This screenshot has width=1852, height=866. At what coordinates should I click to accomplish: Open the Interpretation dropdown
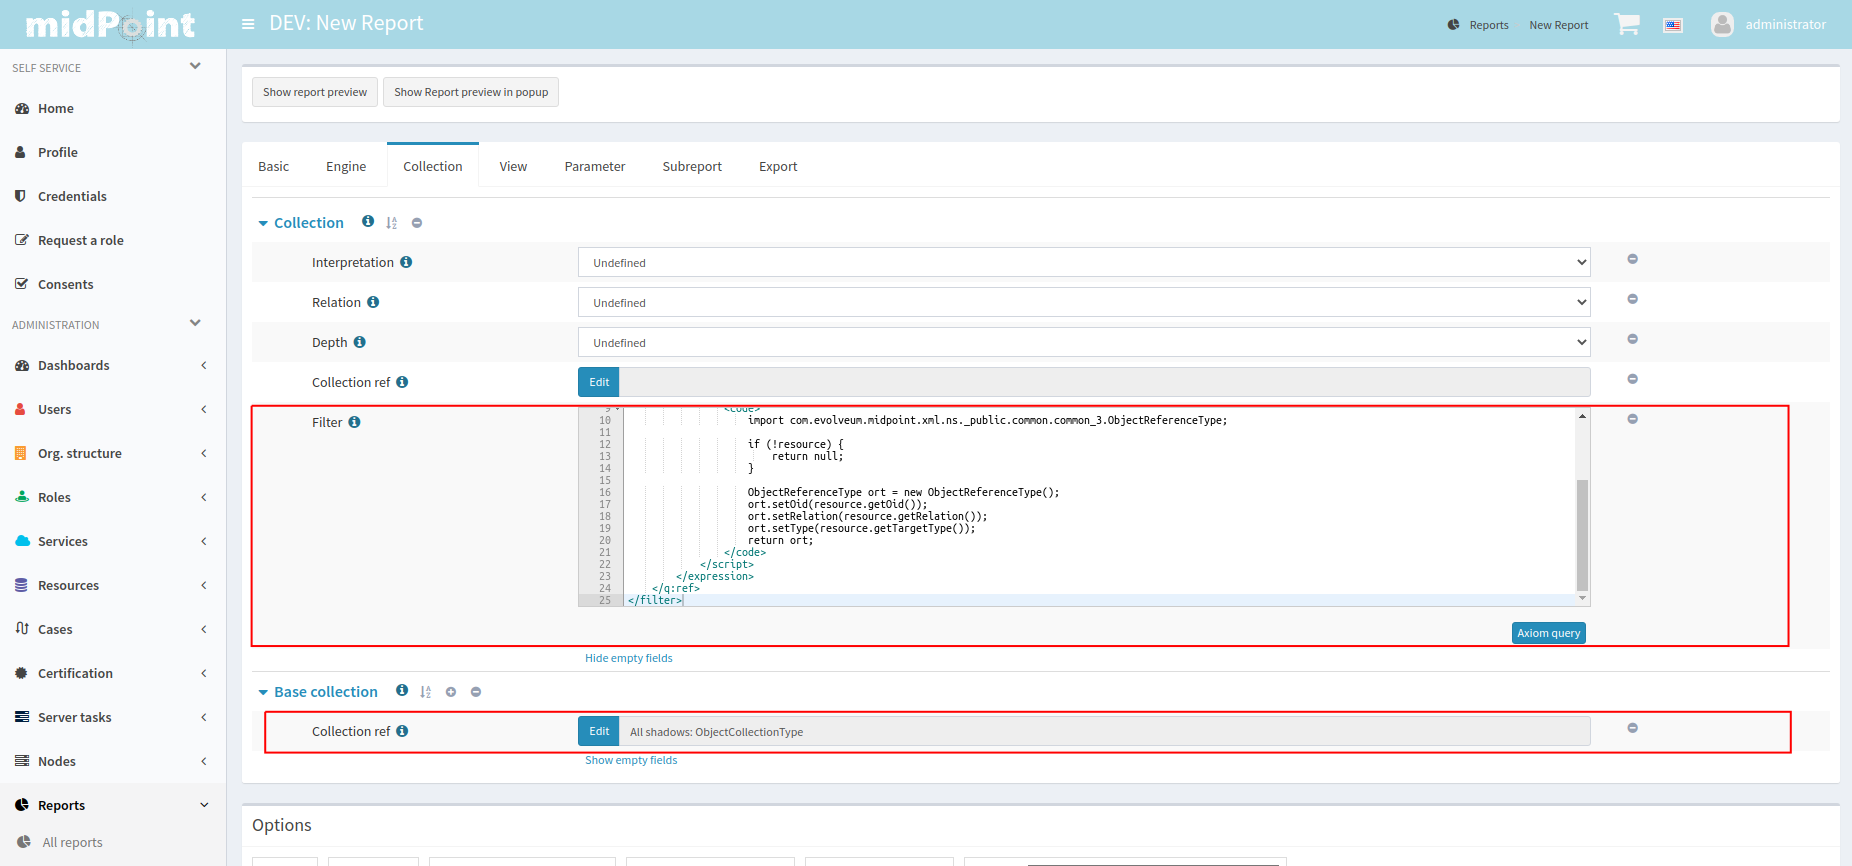coord(1083,263)
